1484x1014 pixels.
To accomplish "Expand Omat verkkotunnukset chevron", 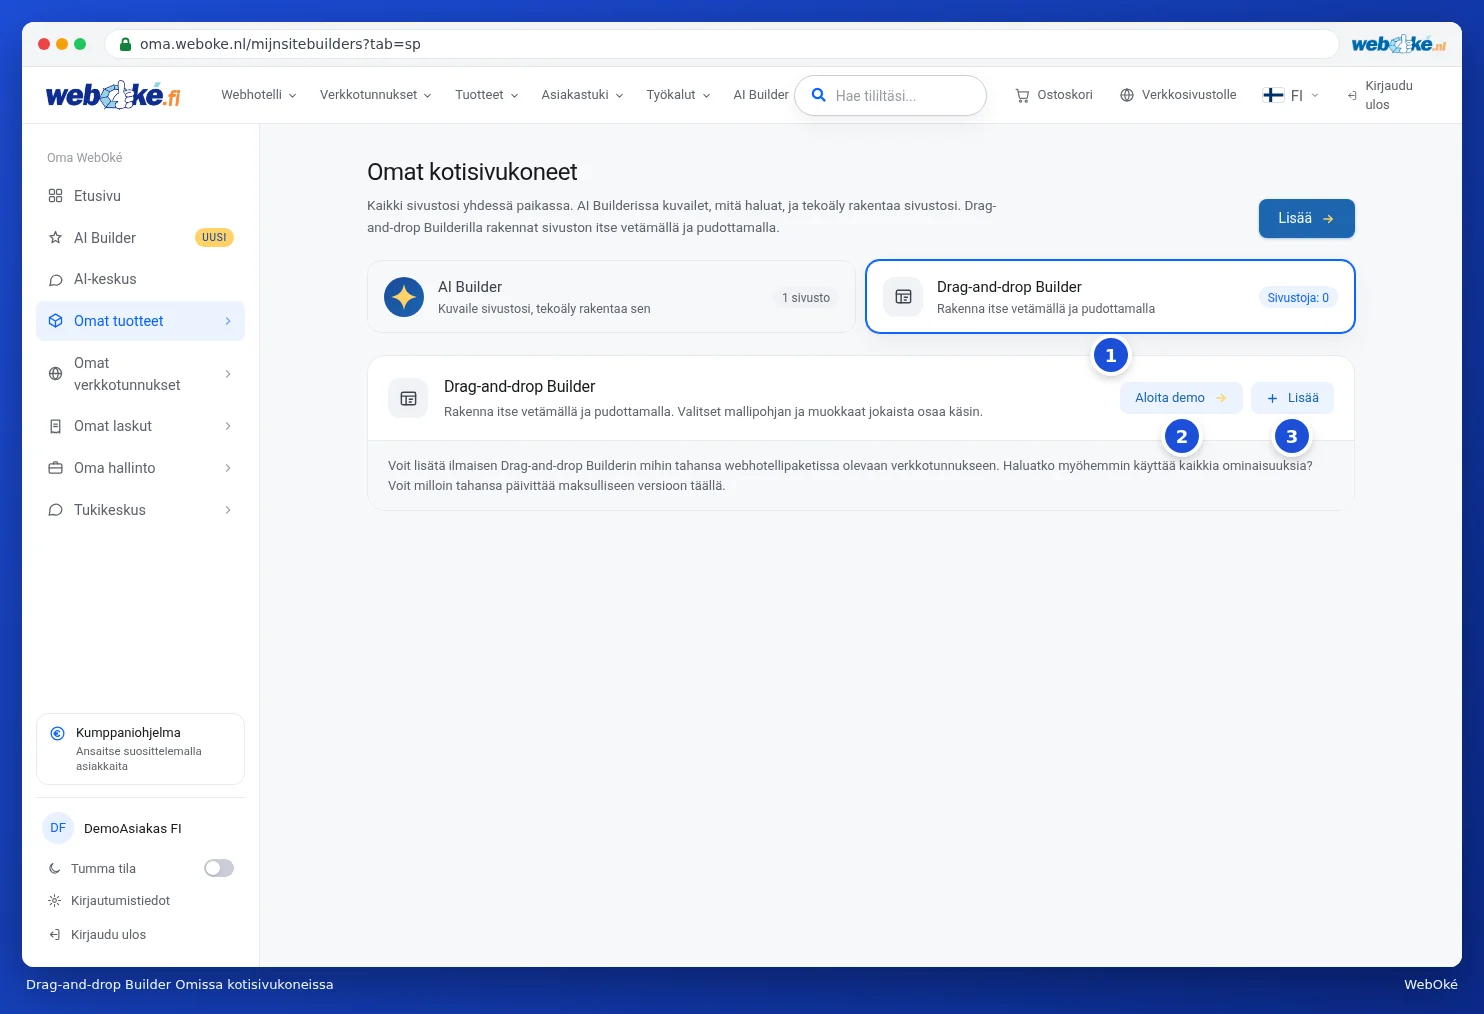I will tap(228, 374).
